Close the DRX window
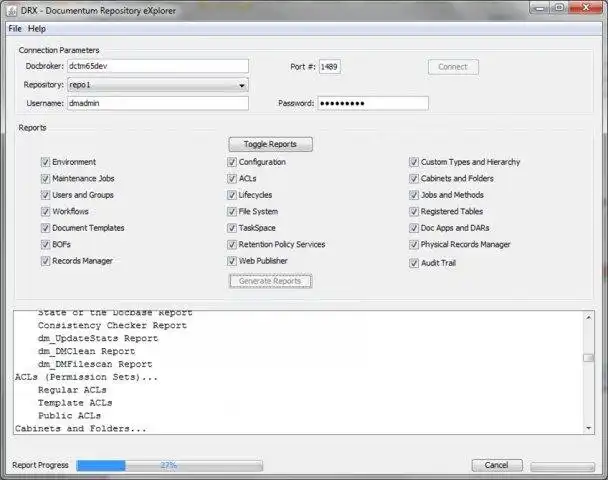 (586, 7)
